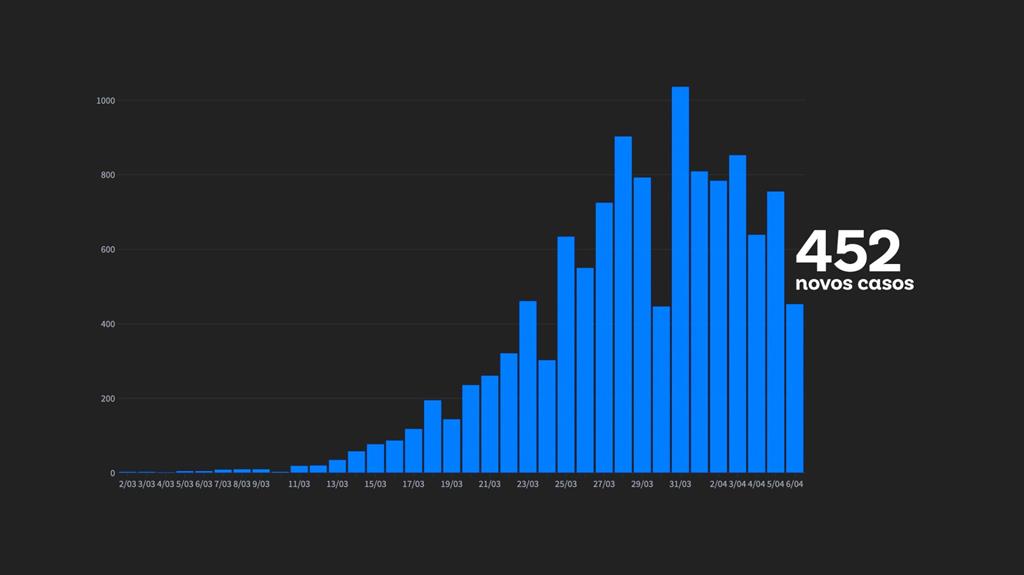Click the 6/04 x-axis date label
The image size is (1024, 575).
[794, 484]
